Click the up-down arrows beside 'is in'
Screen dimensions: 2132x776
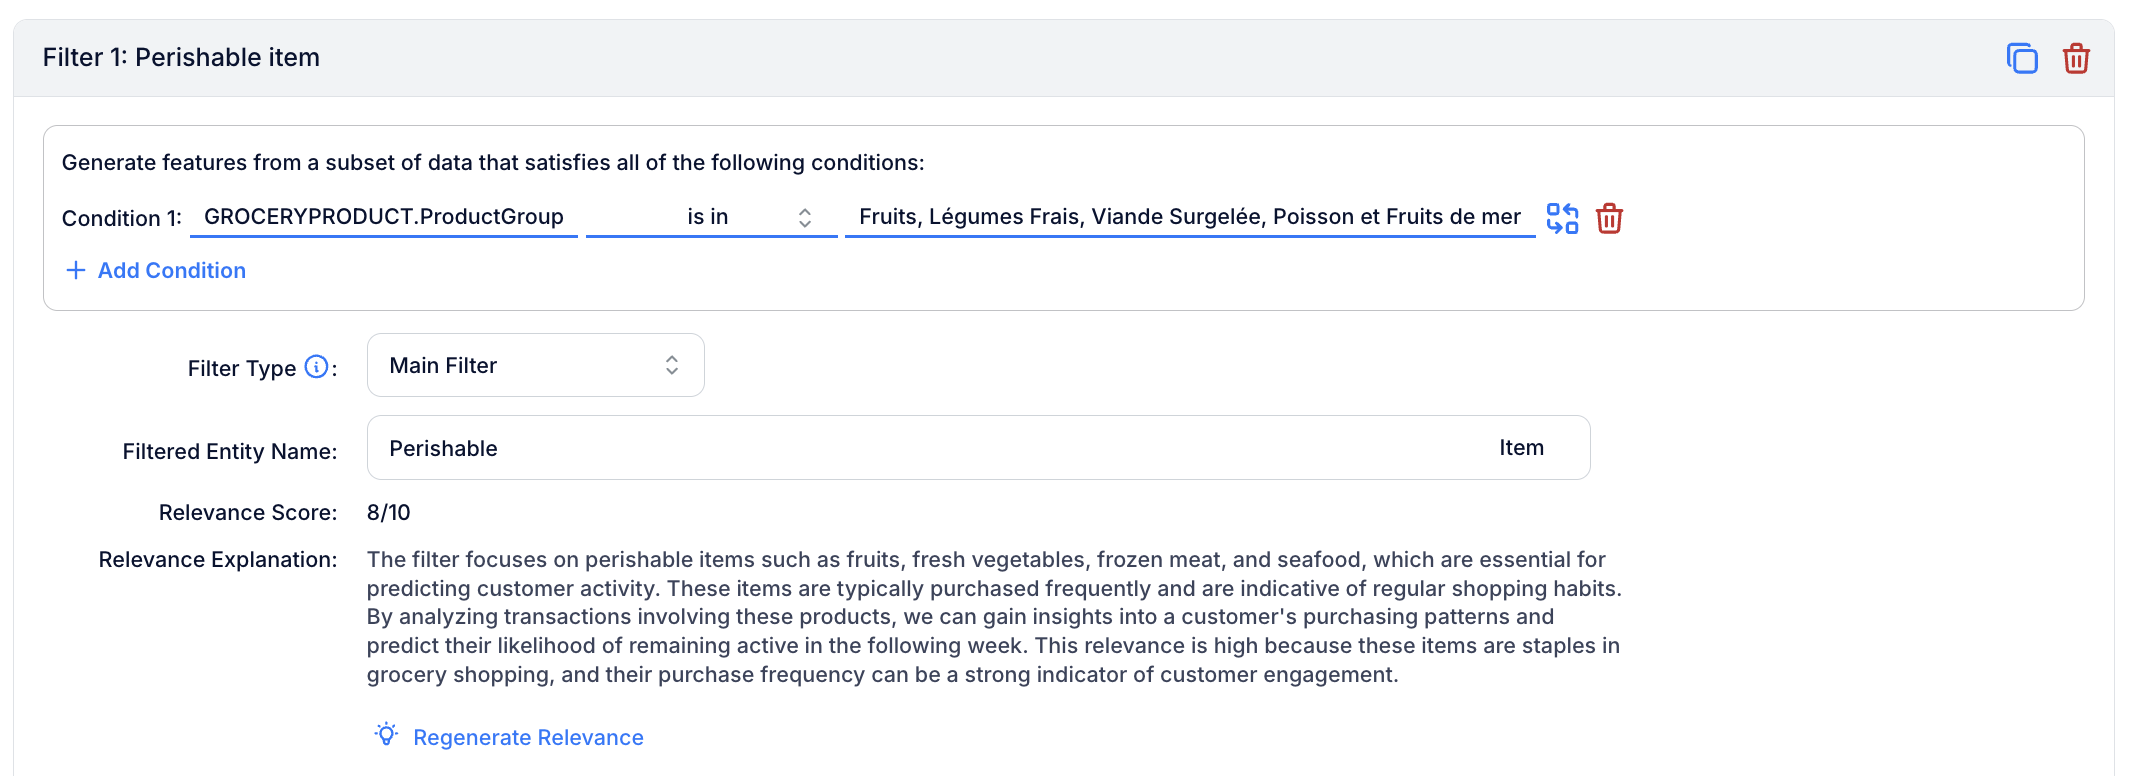pyautogui.click(x=805, y=218)
